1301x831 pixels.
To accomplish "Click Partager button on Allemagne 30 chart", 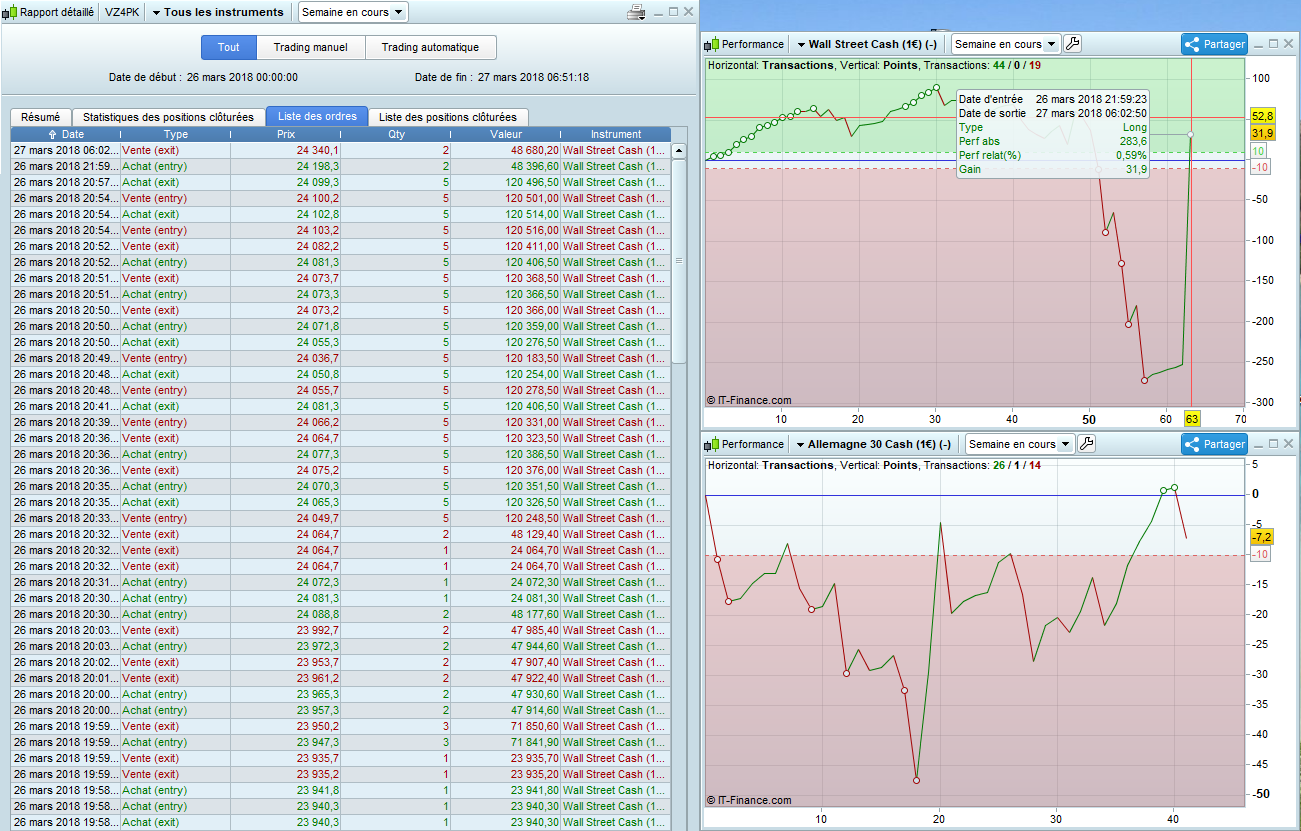I will (1214, 444).
